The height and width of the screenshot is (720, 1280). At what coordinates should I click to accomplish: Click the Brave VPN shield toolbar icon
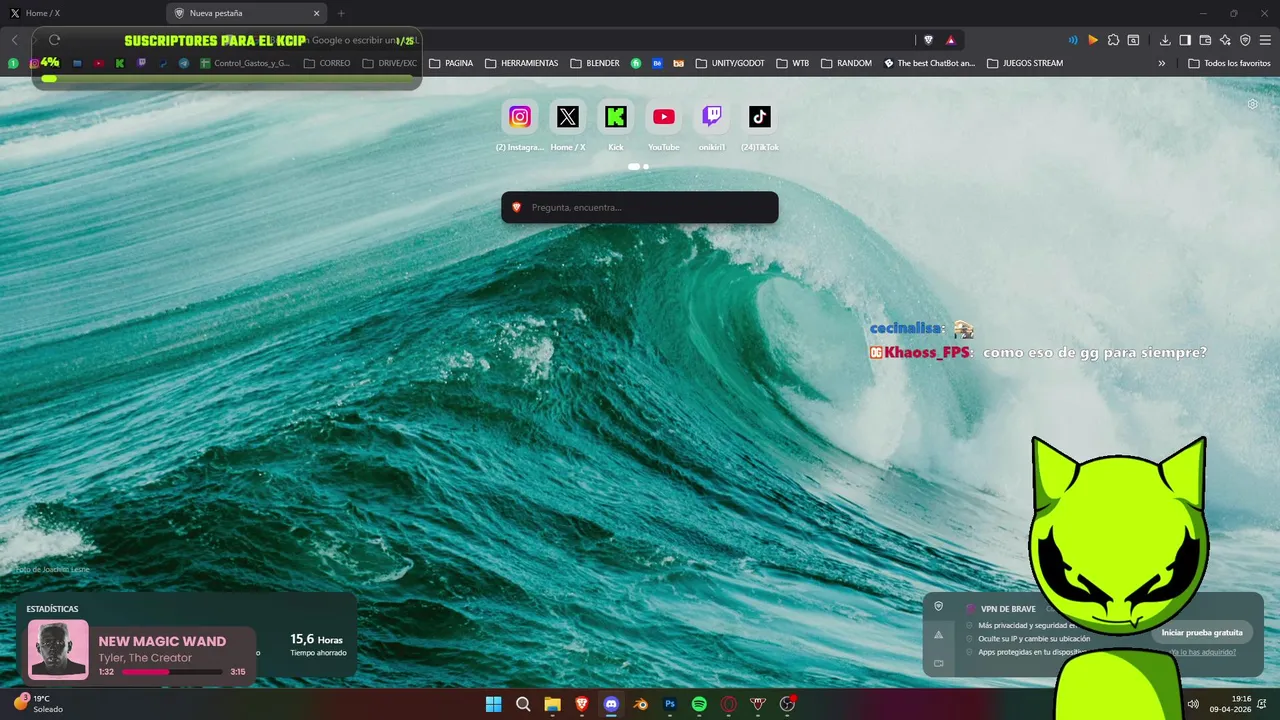click(x=1245, y=40)
